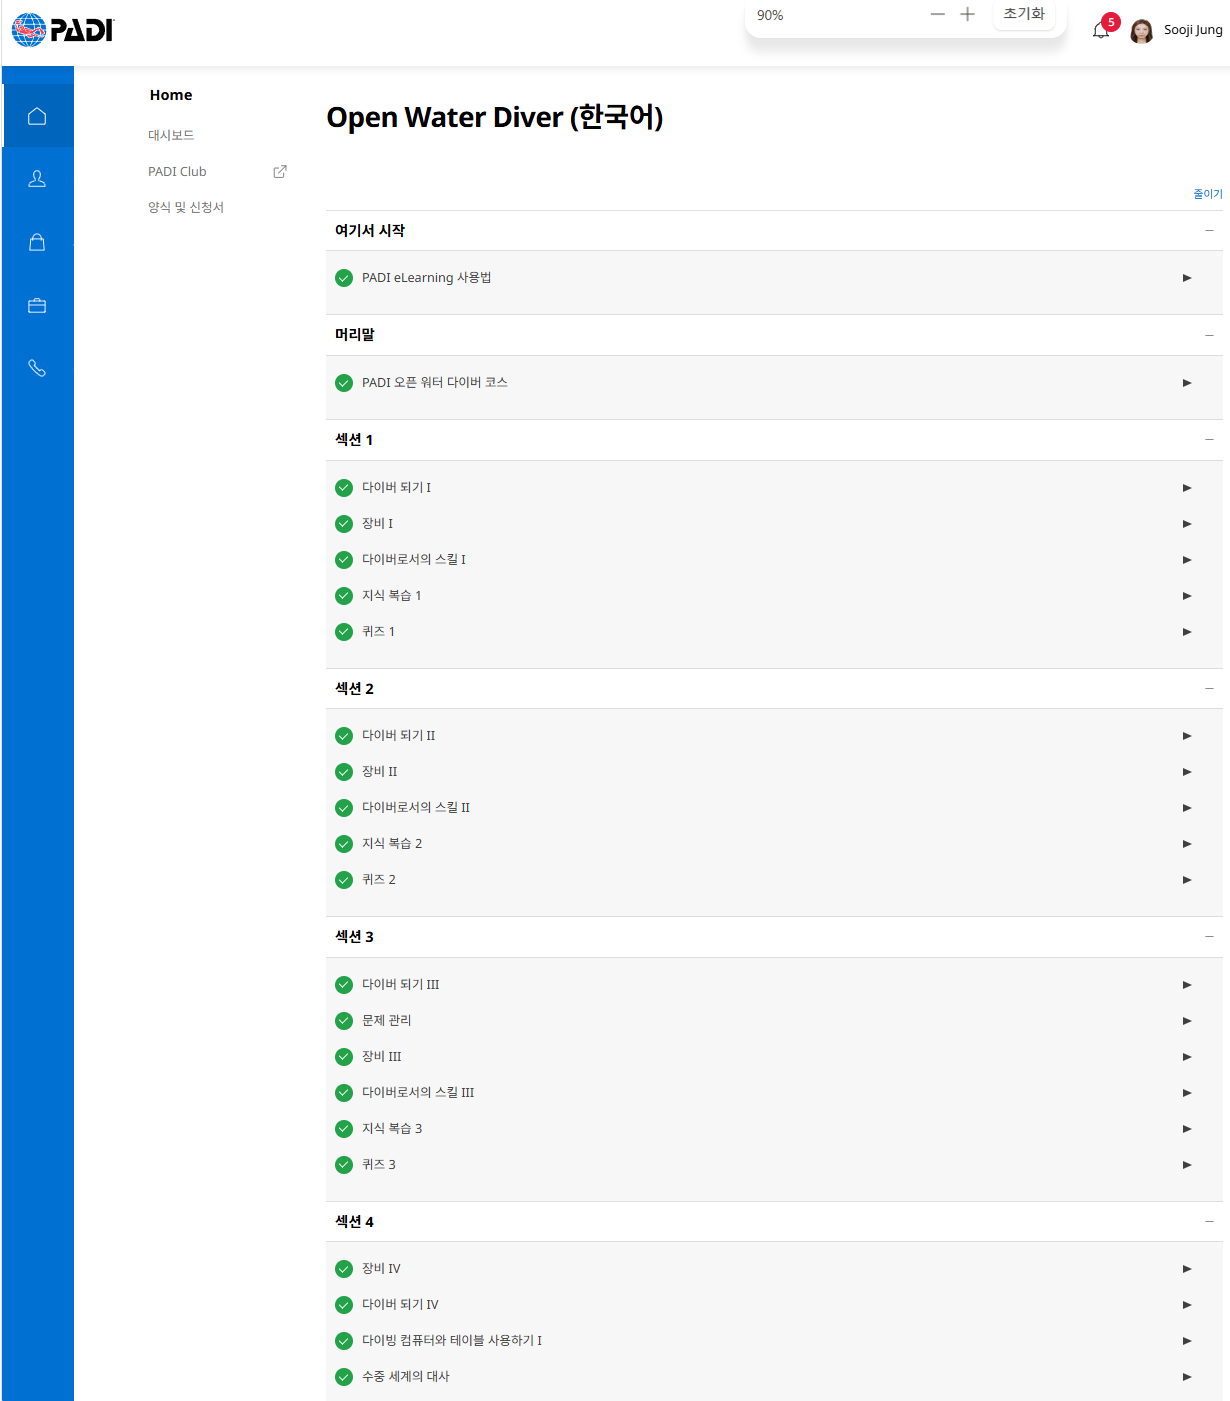Collapse the 섹션 3 section
Image resolution: width=1230 pixels, height=1401 pixels.
(x=1209, y=937)
